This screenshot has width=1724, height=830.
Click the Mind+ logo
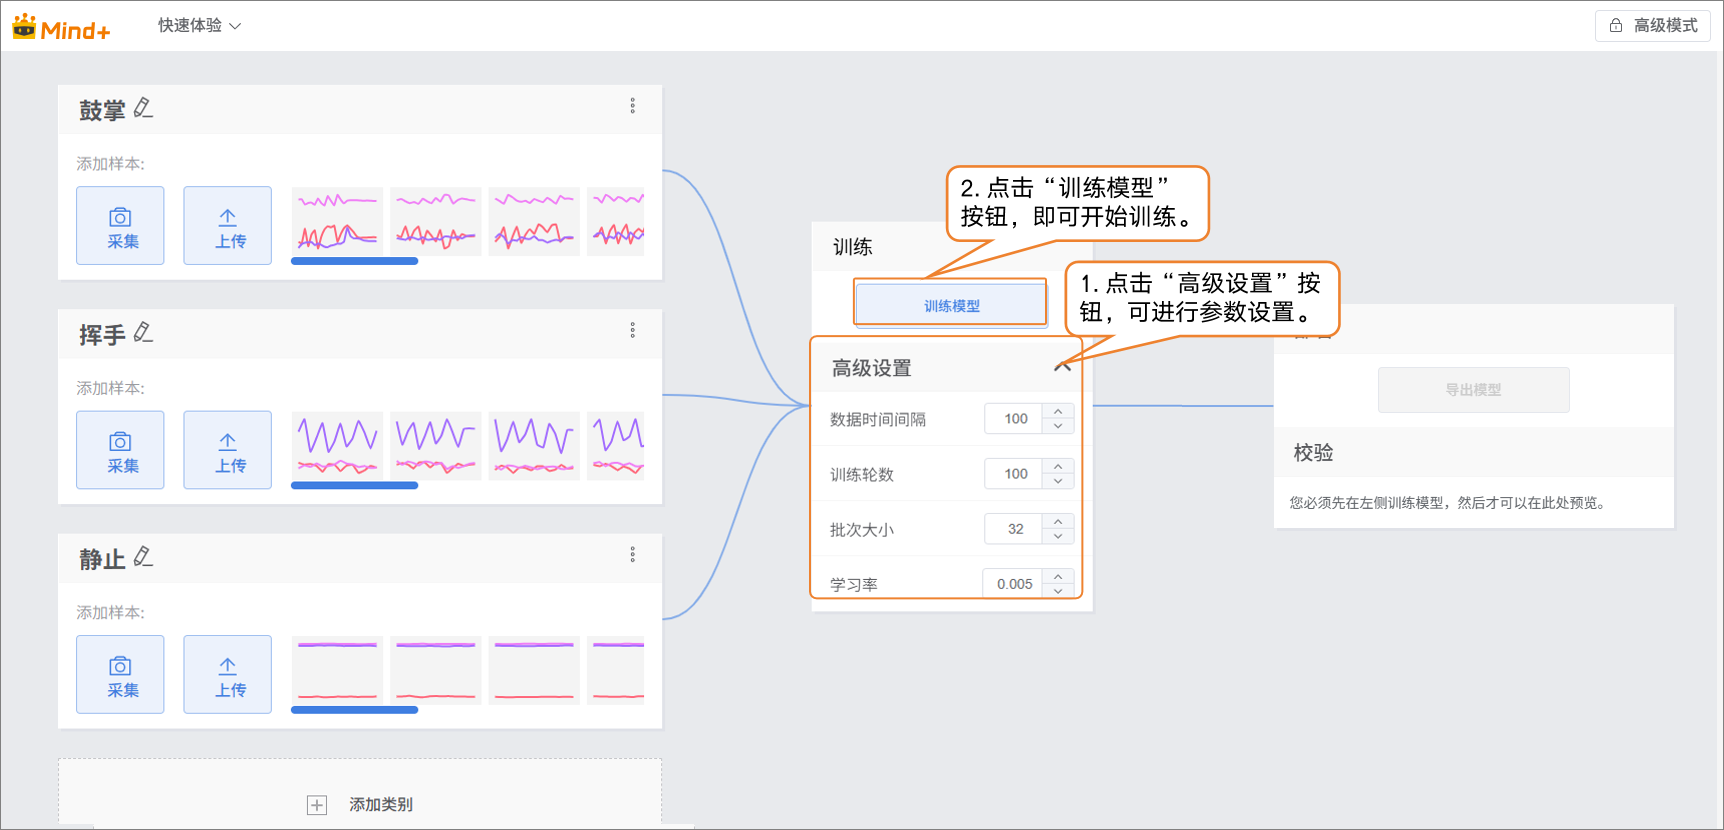tap(61, 28)
